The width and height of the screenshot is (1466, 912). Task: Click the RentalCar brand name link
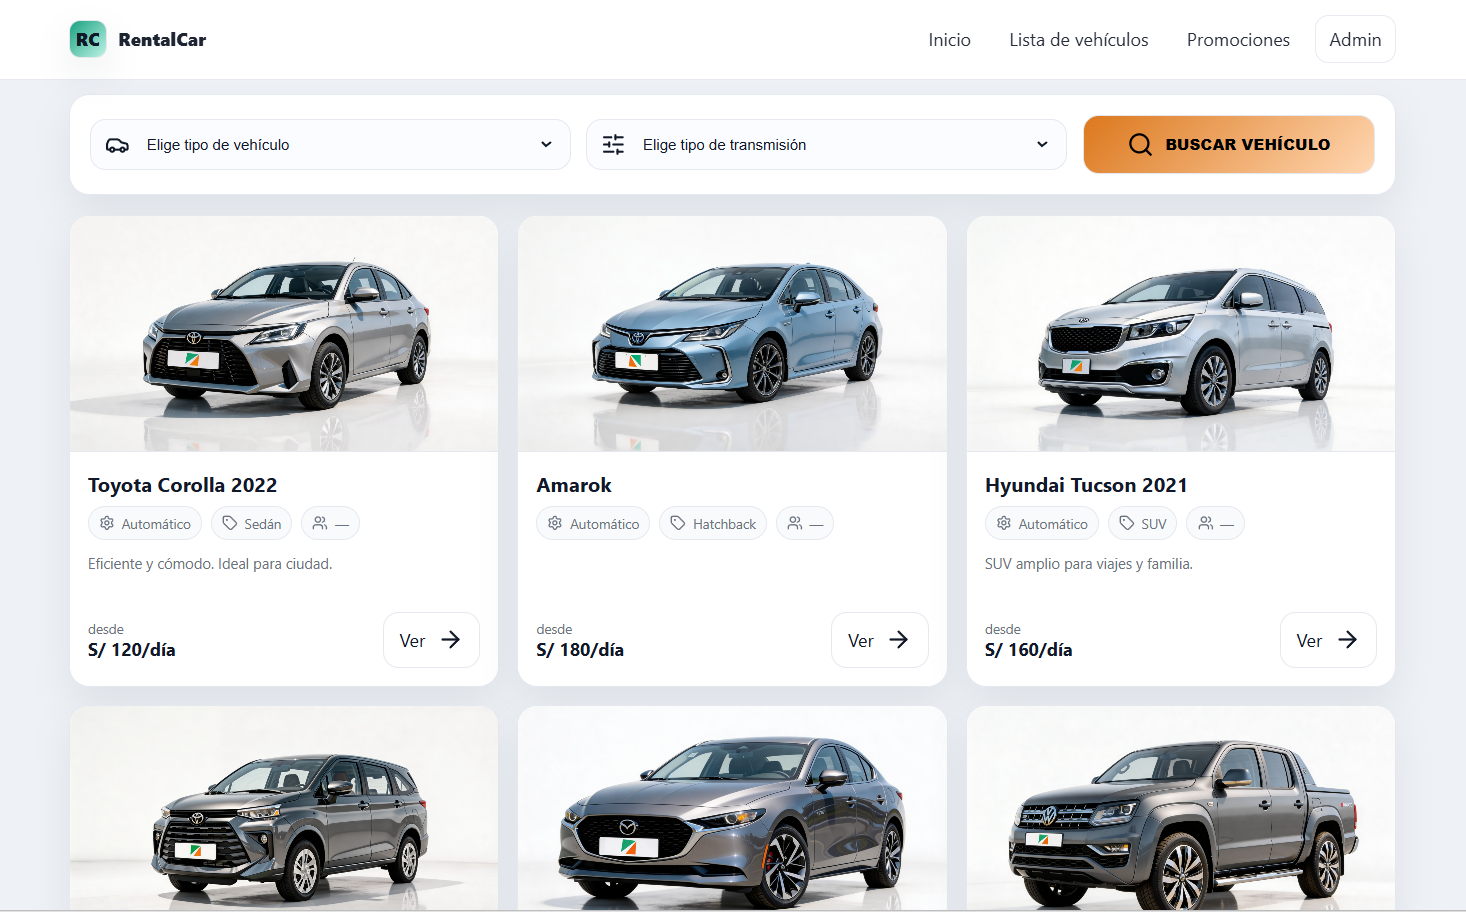point(162,40)
